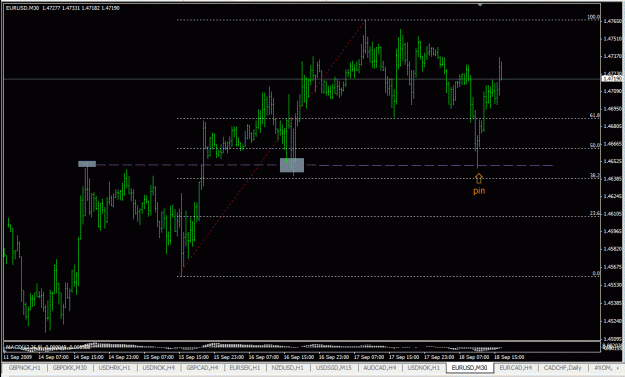Select the Fibonacci 50.0 level label

coord(595,145)
